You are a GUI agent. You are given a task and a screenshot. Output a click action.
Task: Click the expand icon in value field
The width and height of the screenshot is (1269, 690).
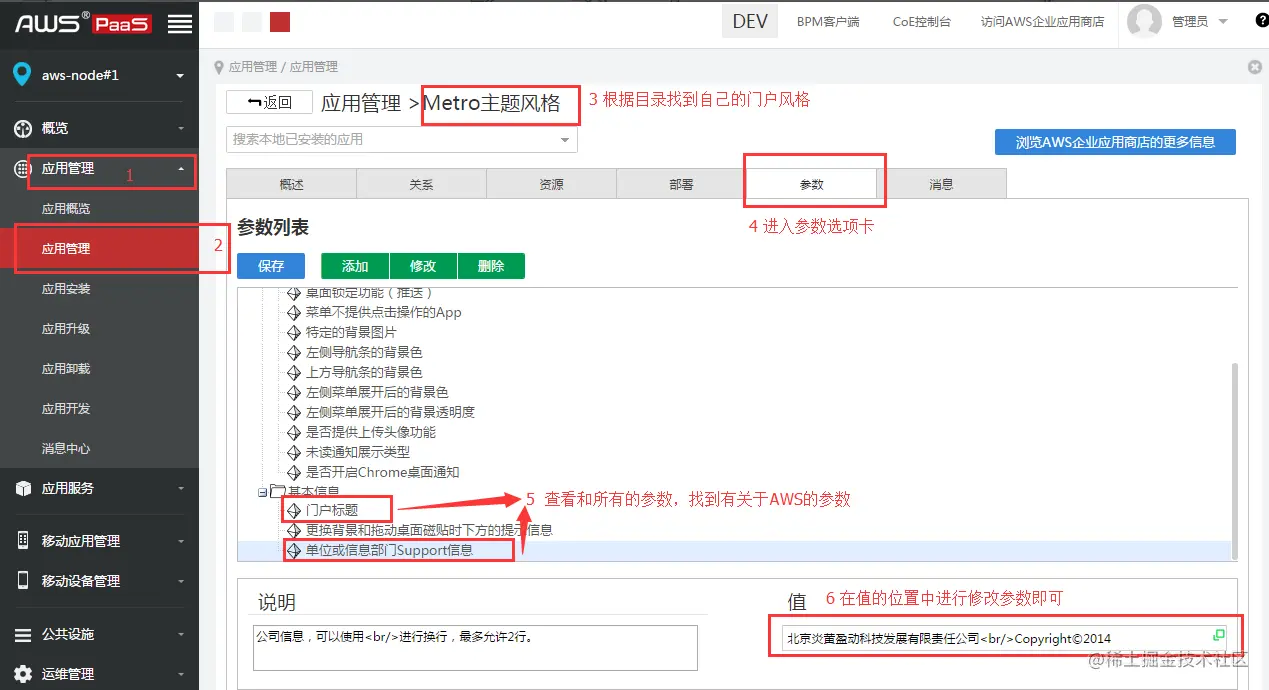[x=1219, y=635]
